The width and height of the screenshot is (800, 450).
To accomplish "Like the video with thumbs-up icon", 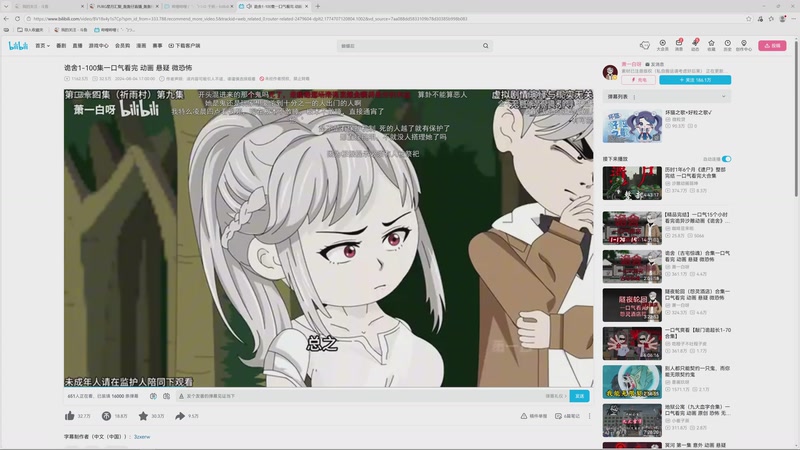I will click(70, 416).
